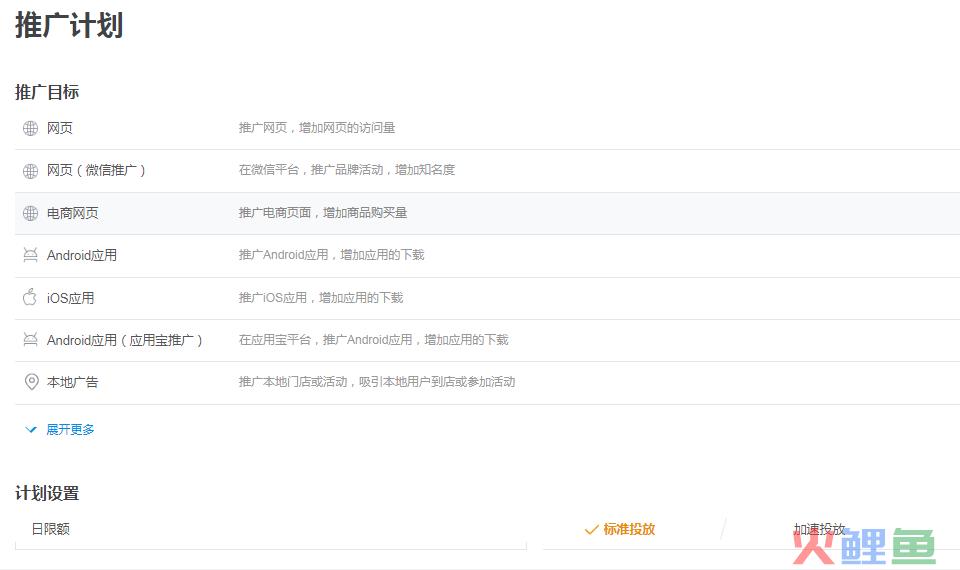Click the location pin icon beside 本地广告

pos(31,382)
